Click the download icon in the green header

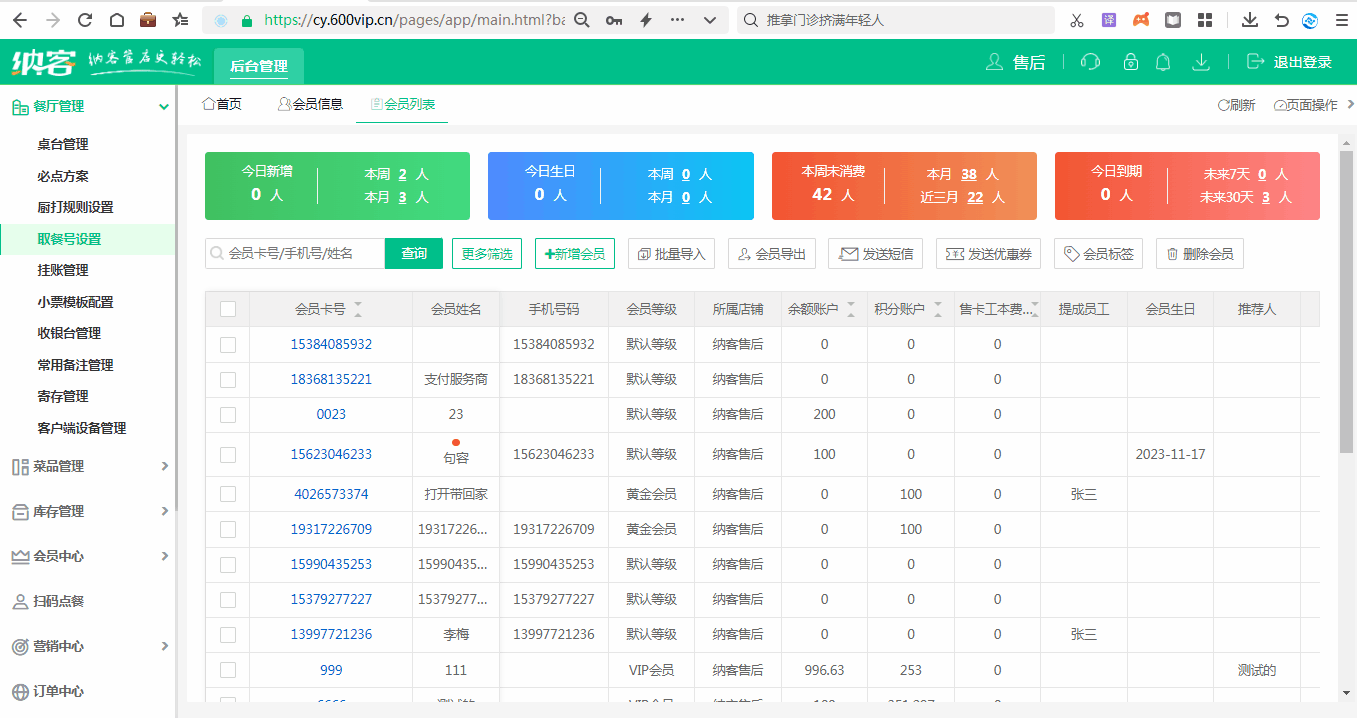point(1199,61)
